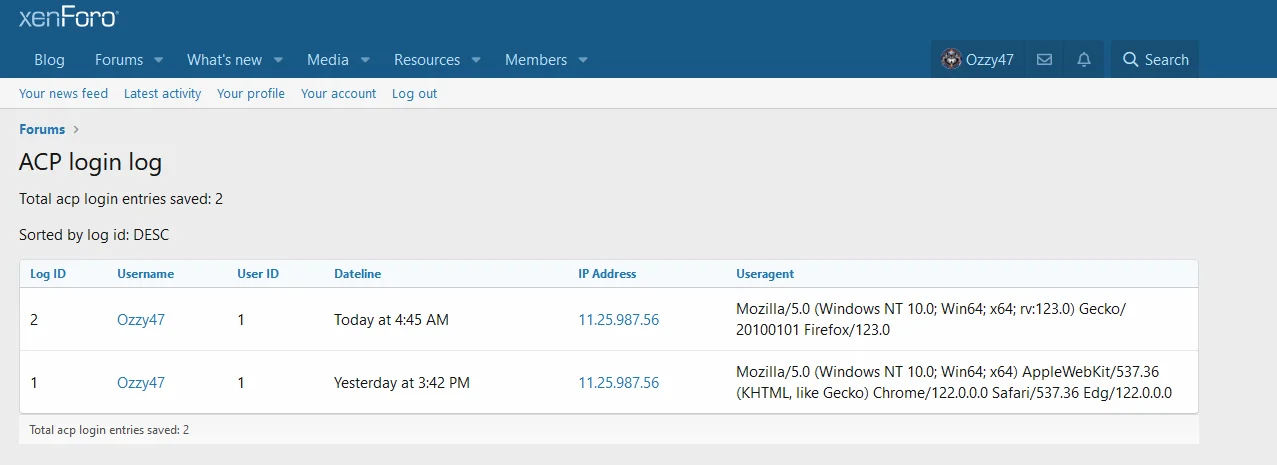Screen dimensions: 1277x465
Task: Expand the What's new dropdown arrow
Action: point(278,60)
